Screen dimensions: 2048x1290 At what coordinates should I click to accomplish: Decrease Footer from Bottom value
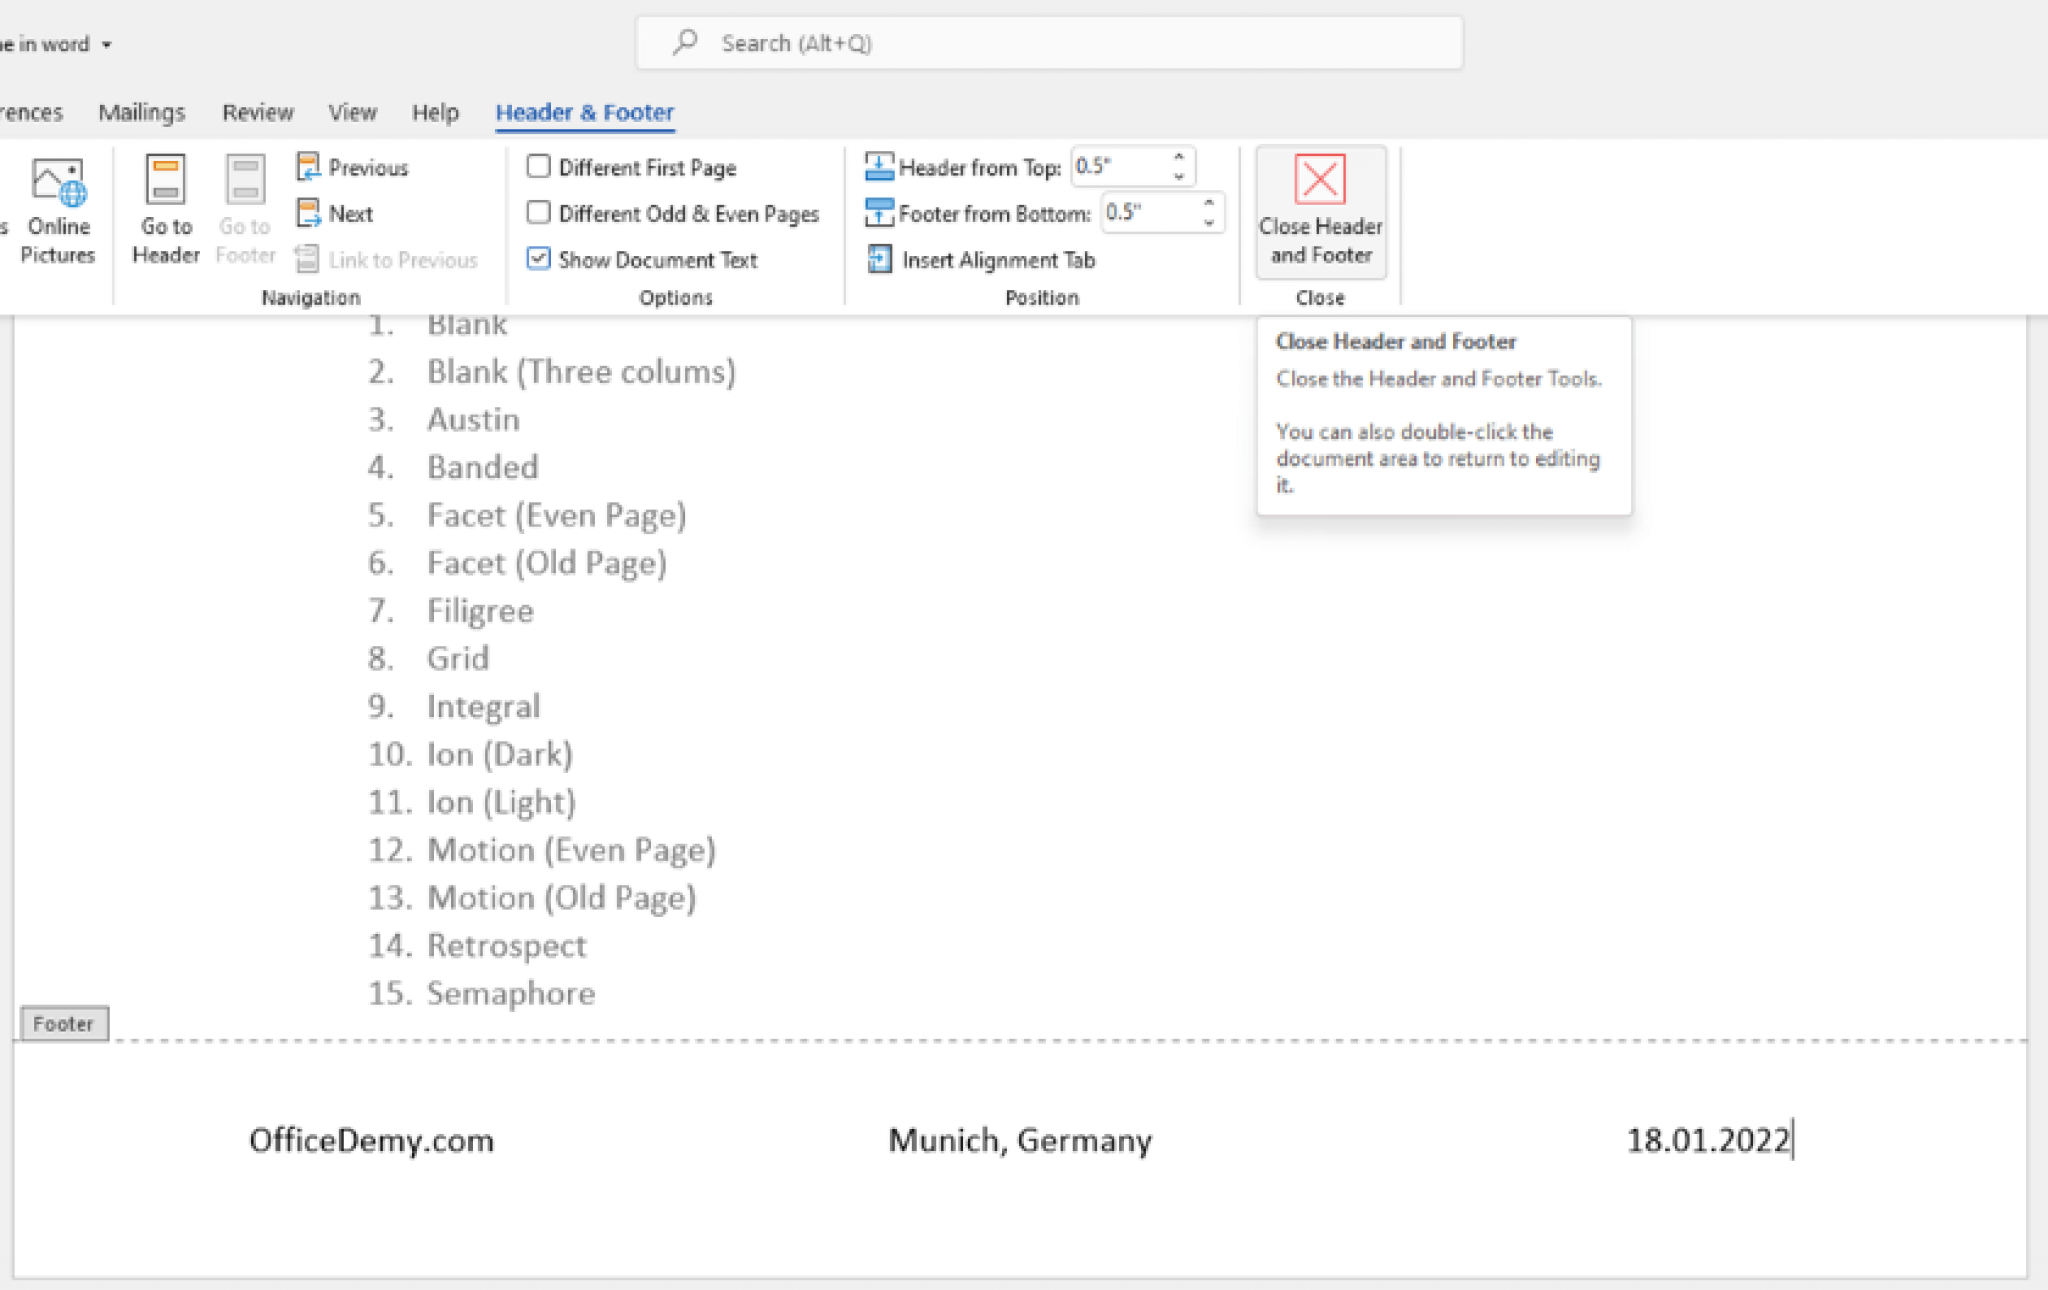point(1209,221)
